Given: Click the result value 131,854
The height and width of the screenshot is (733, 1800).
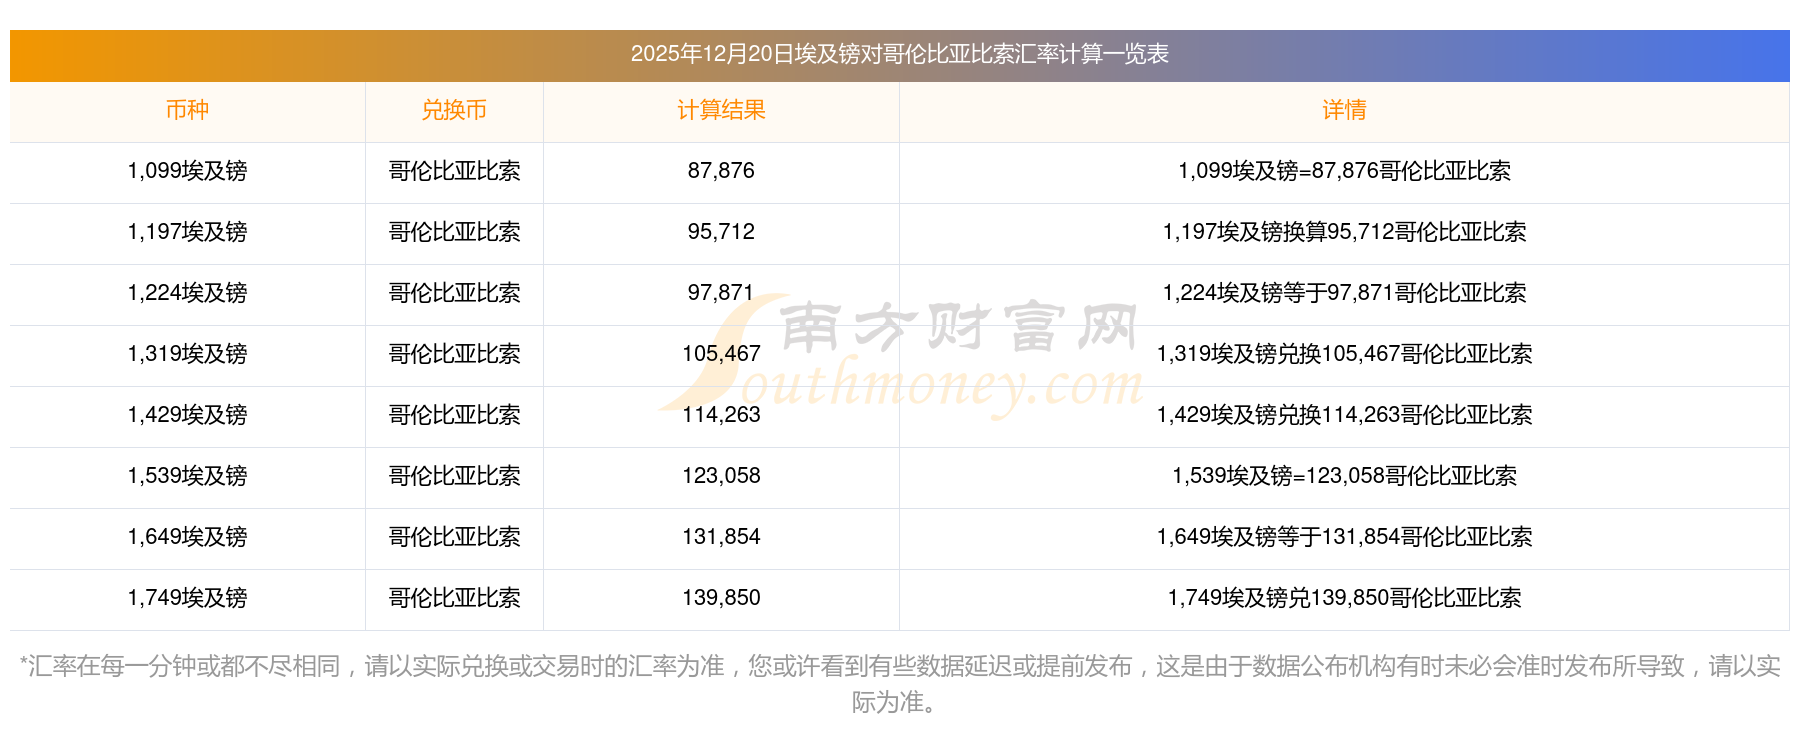Looking at the screenshot, I should [721, 537].
